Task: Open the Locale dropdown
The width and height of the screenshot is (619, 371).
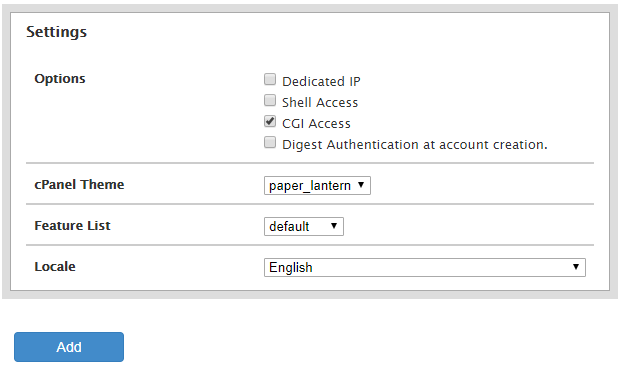Action: pyautogui.click(x=425, y=268)
